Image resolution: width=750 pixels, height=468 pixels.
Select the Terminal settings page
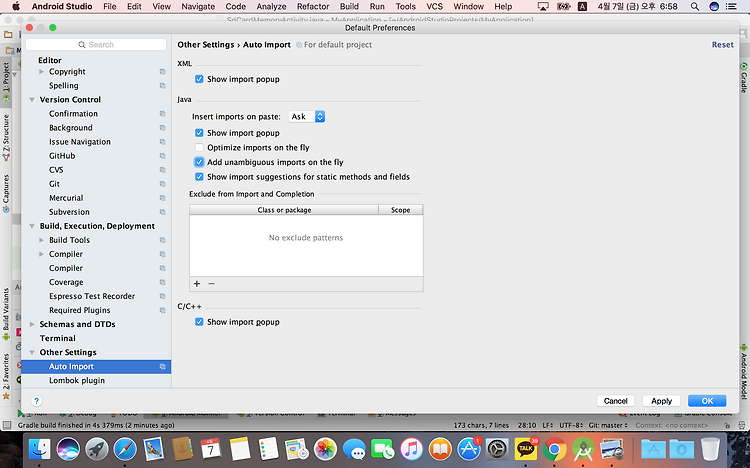tap(96, 338)
